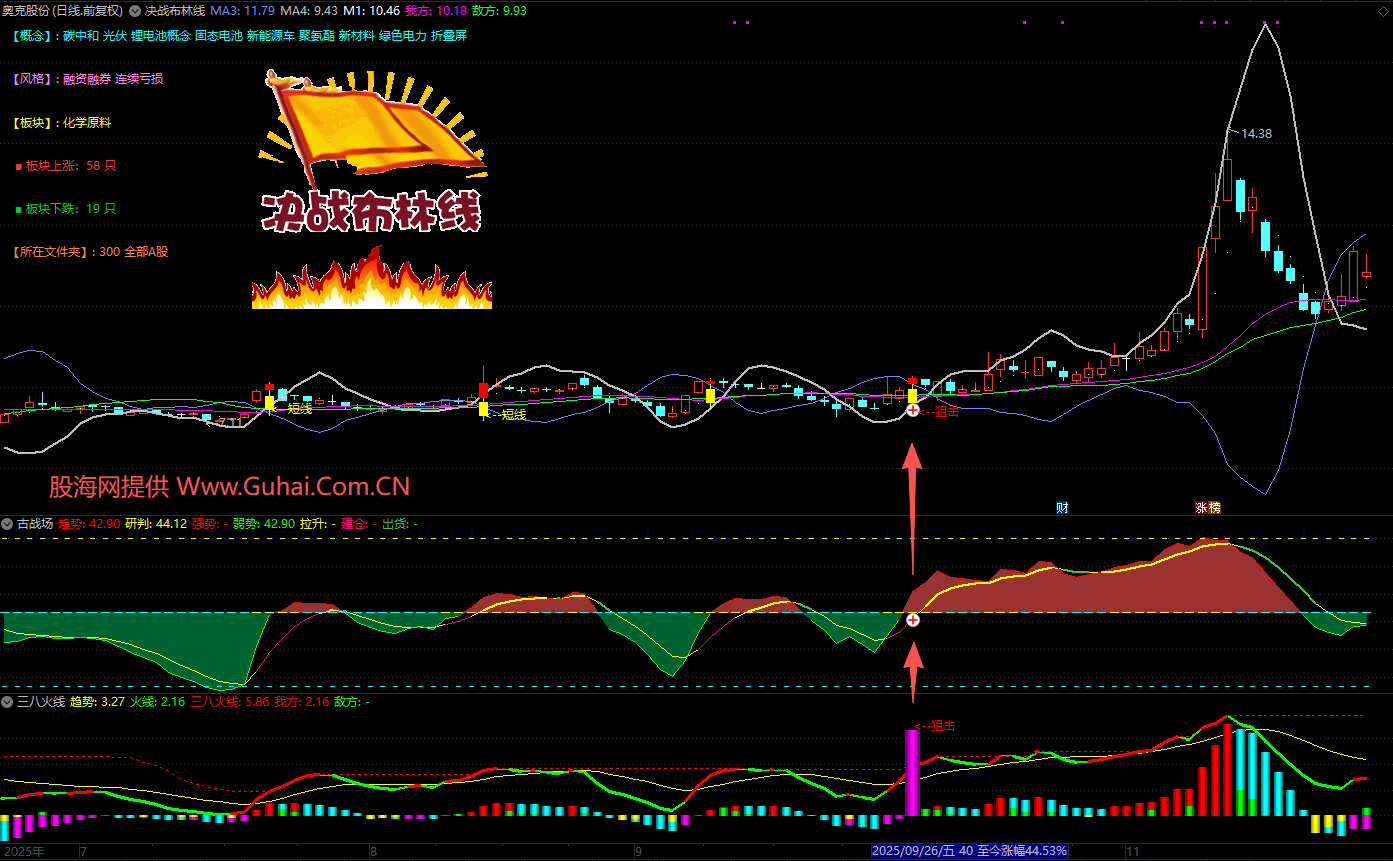Select the 化学原料 sector label
This screenshot has height=861, width=1393.
point(87,123)
